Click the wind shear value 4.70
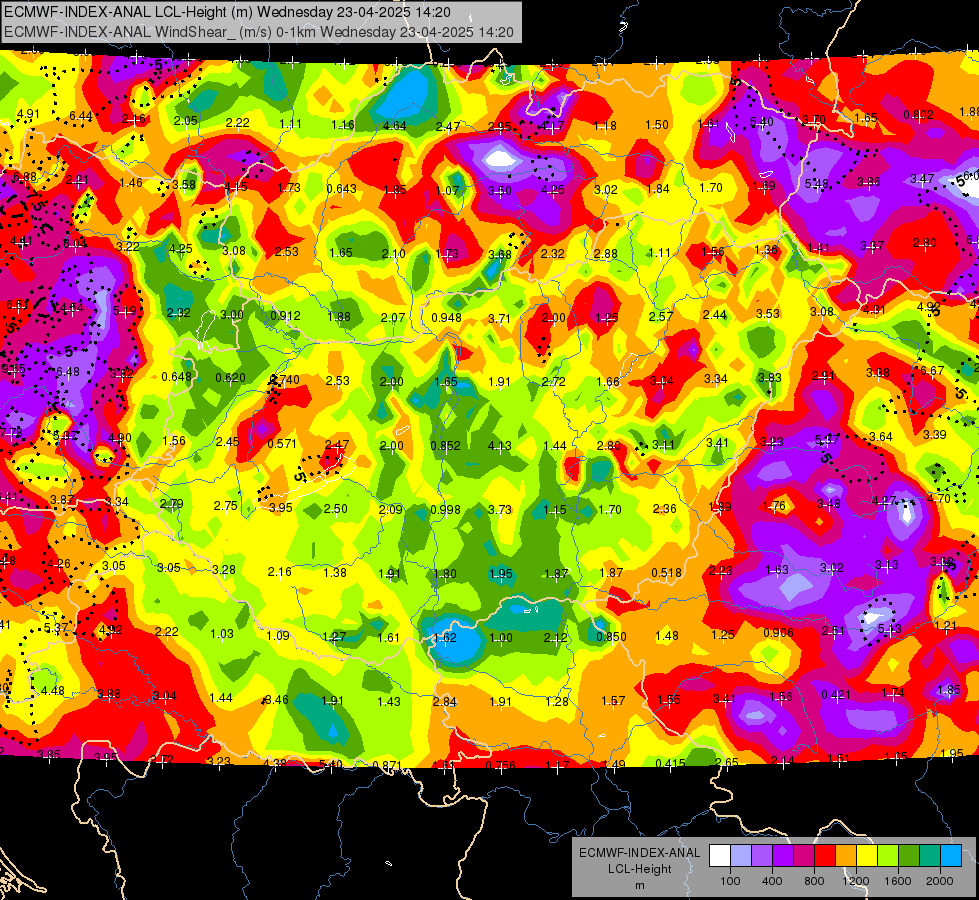 pyautogui.click(x=938, y=498)
